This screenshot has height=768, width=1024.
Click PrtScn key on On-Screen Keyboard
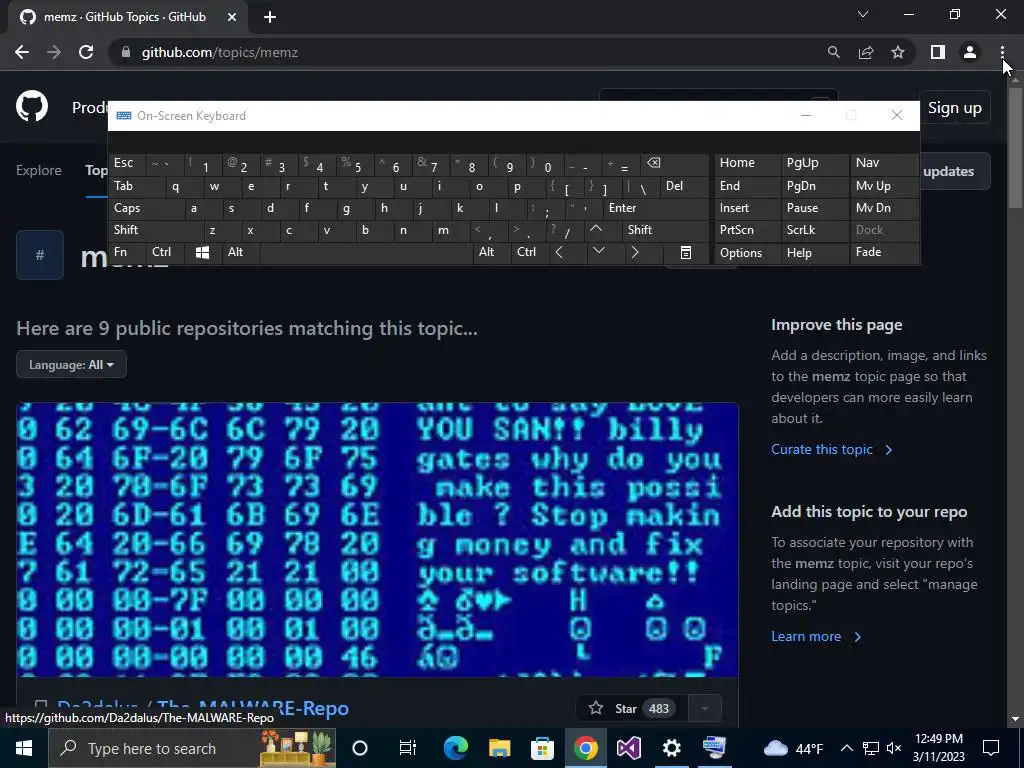[747, 229]
